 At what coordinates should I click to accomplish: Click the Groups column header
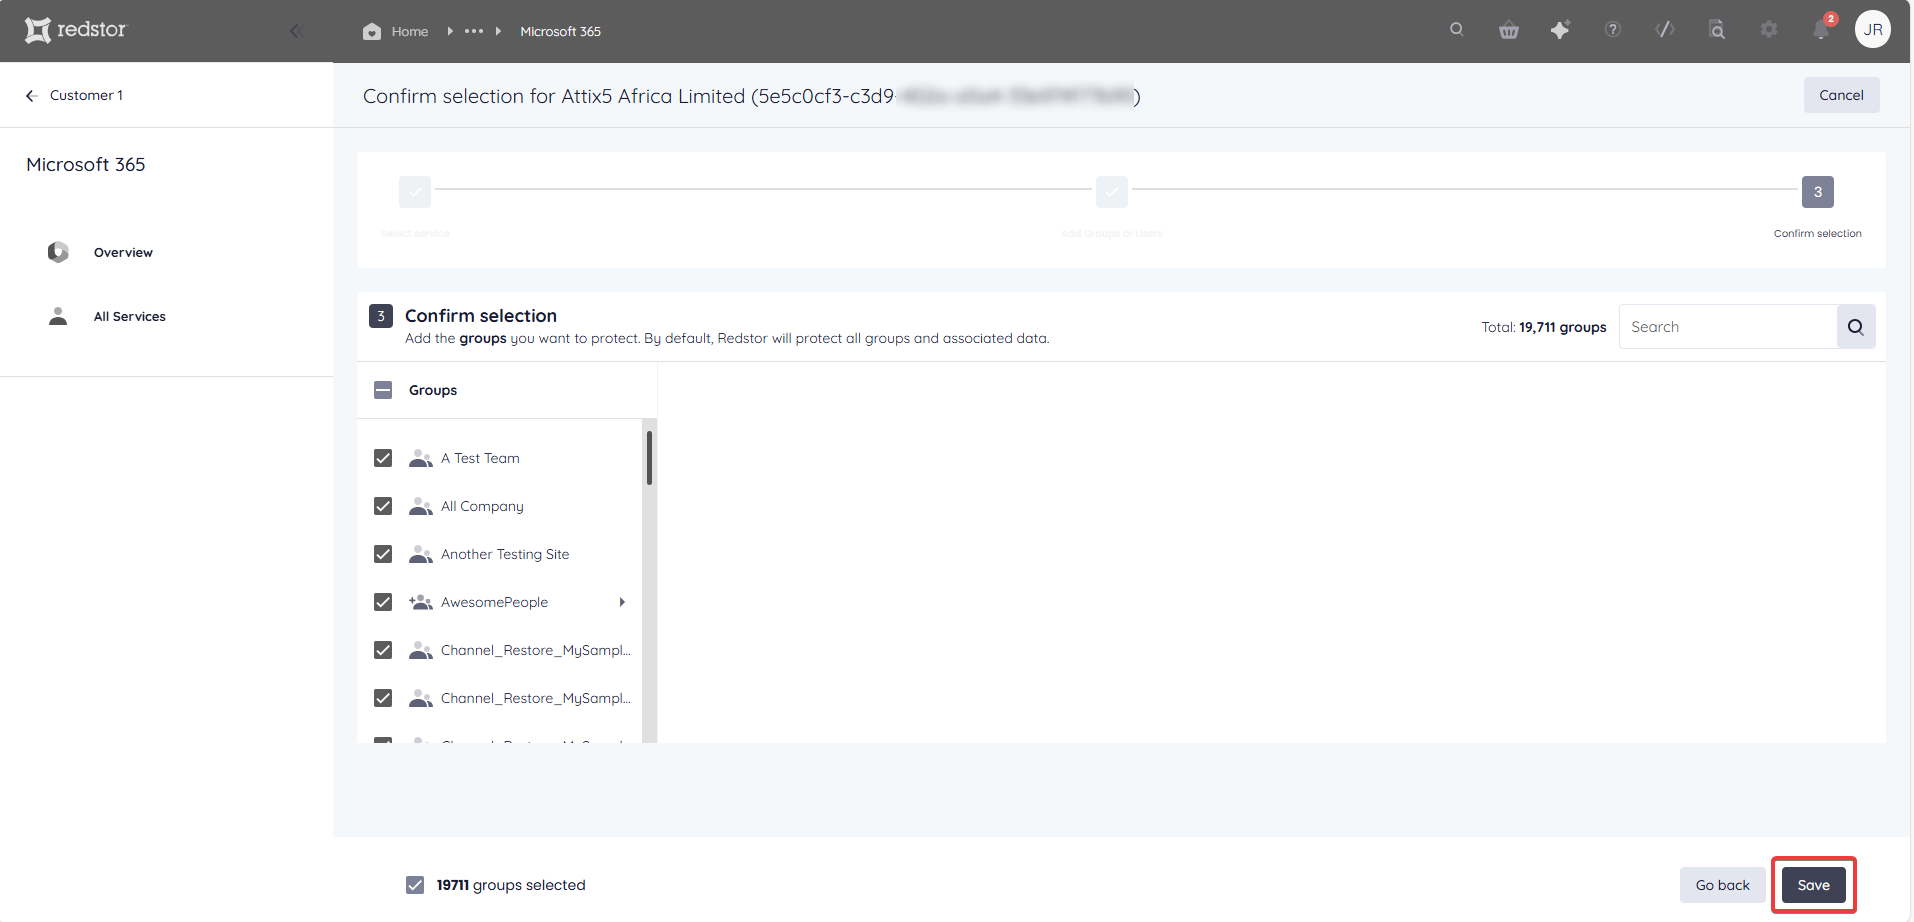tap(433, 390)
